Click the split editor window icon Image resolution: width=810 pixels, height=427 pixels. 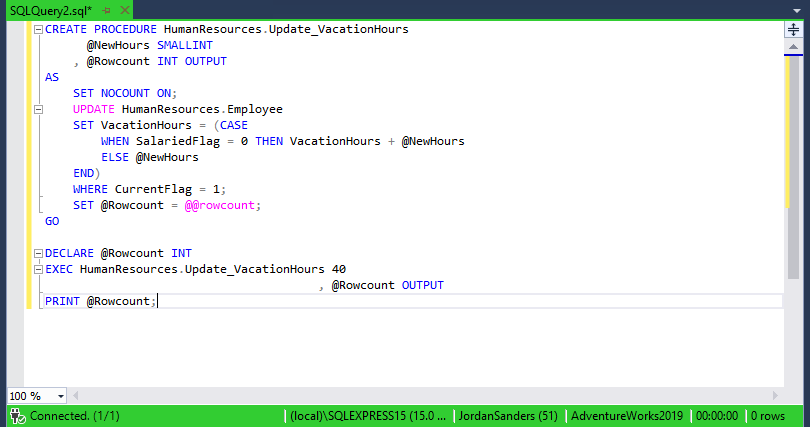pyautogui.click(x=793, y=29)
